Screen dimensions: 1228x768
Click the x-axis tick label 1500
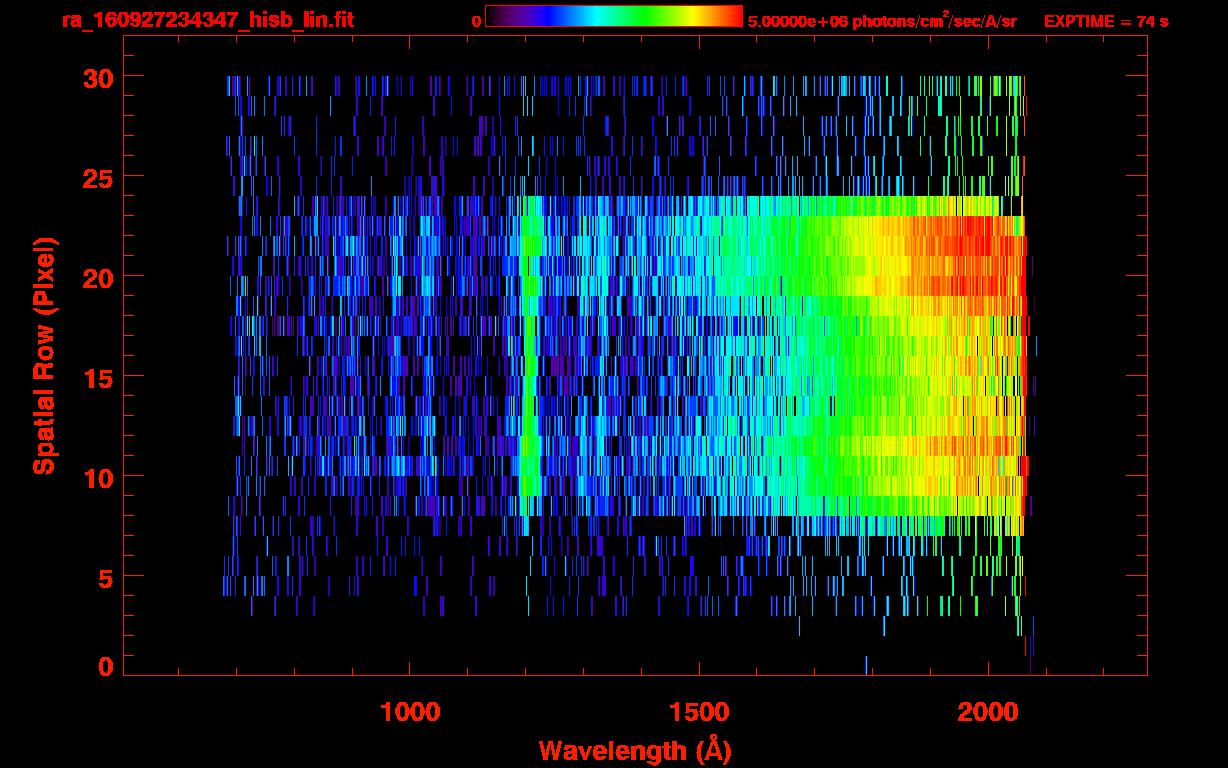(699, 712)
